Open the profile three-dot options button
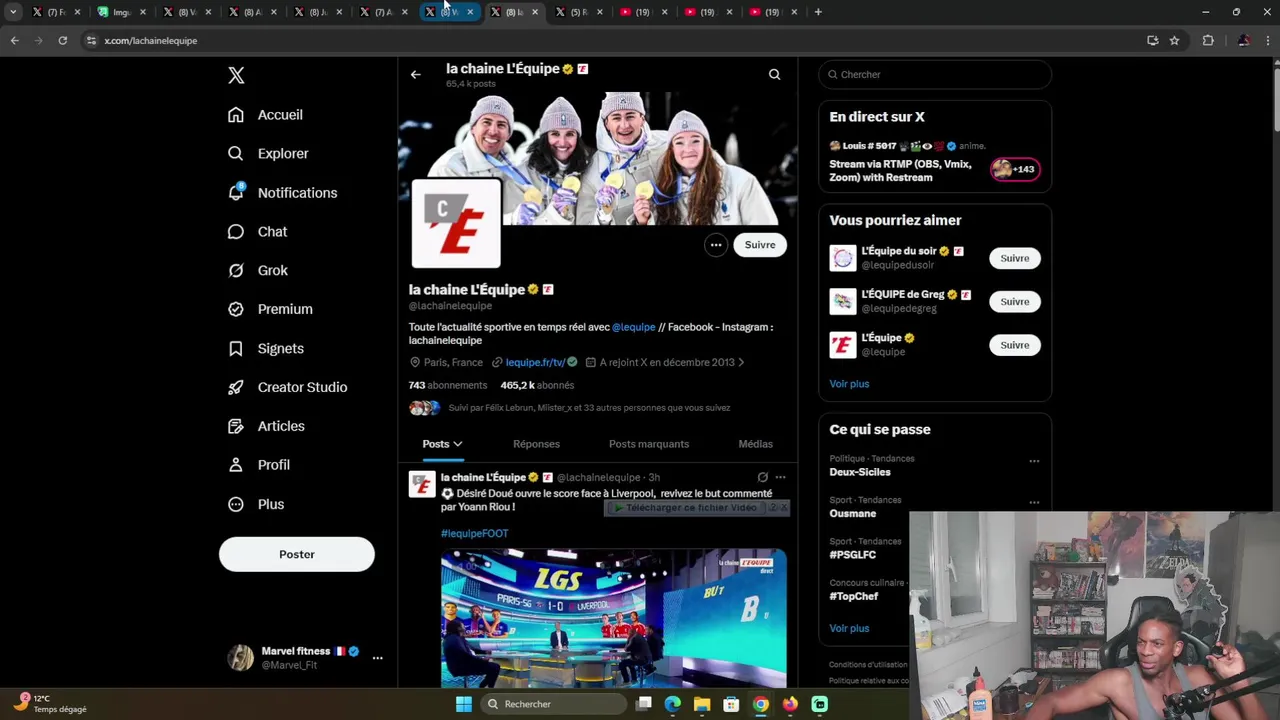This screenshot has width=1280, height=720. coord(716,245)
